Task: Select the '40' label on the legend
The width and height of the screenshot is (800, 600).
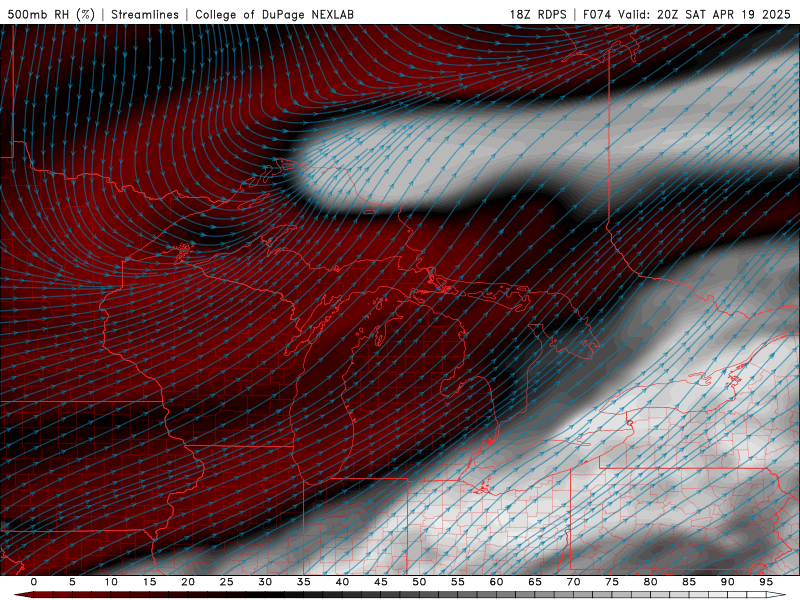Action: tap(342, 582)
